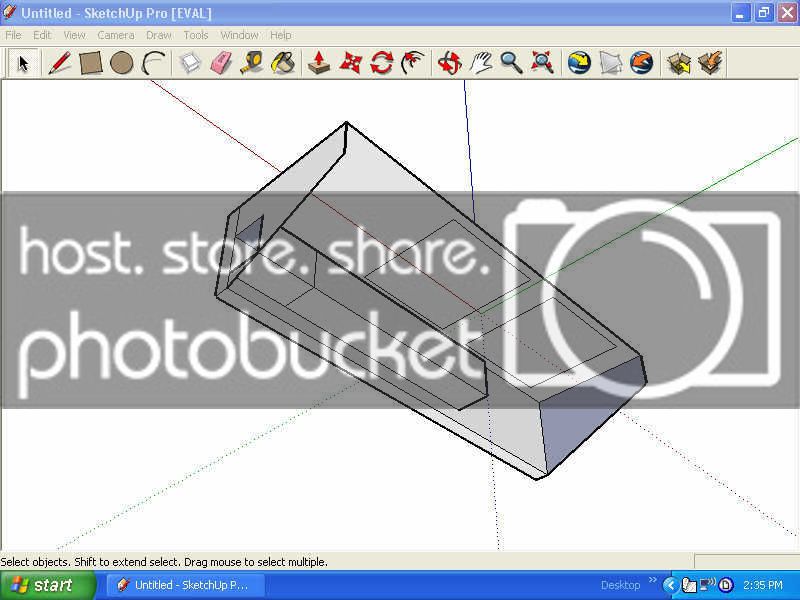Open the Tools menu
800x600 pixels.
tap(196, 35)
